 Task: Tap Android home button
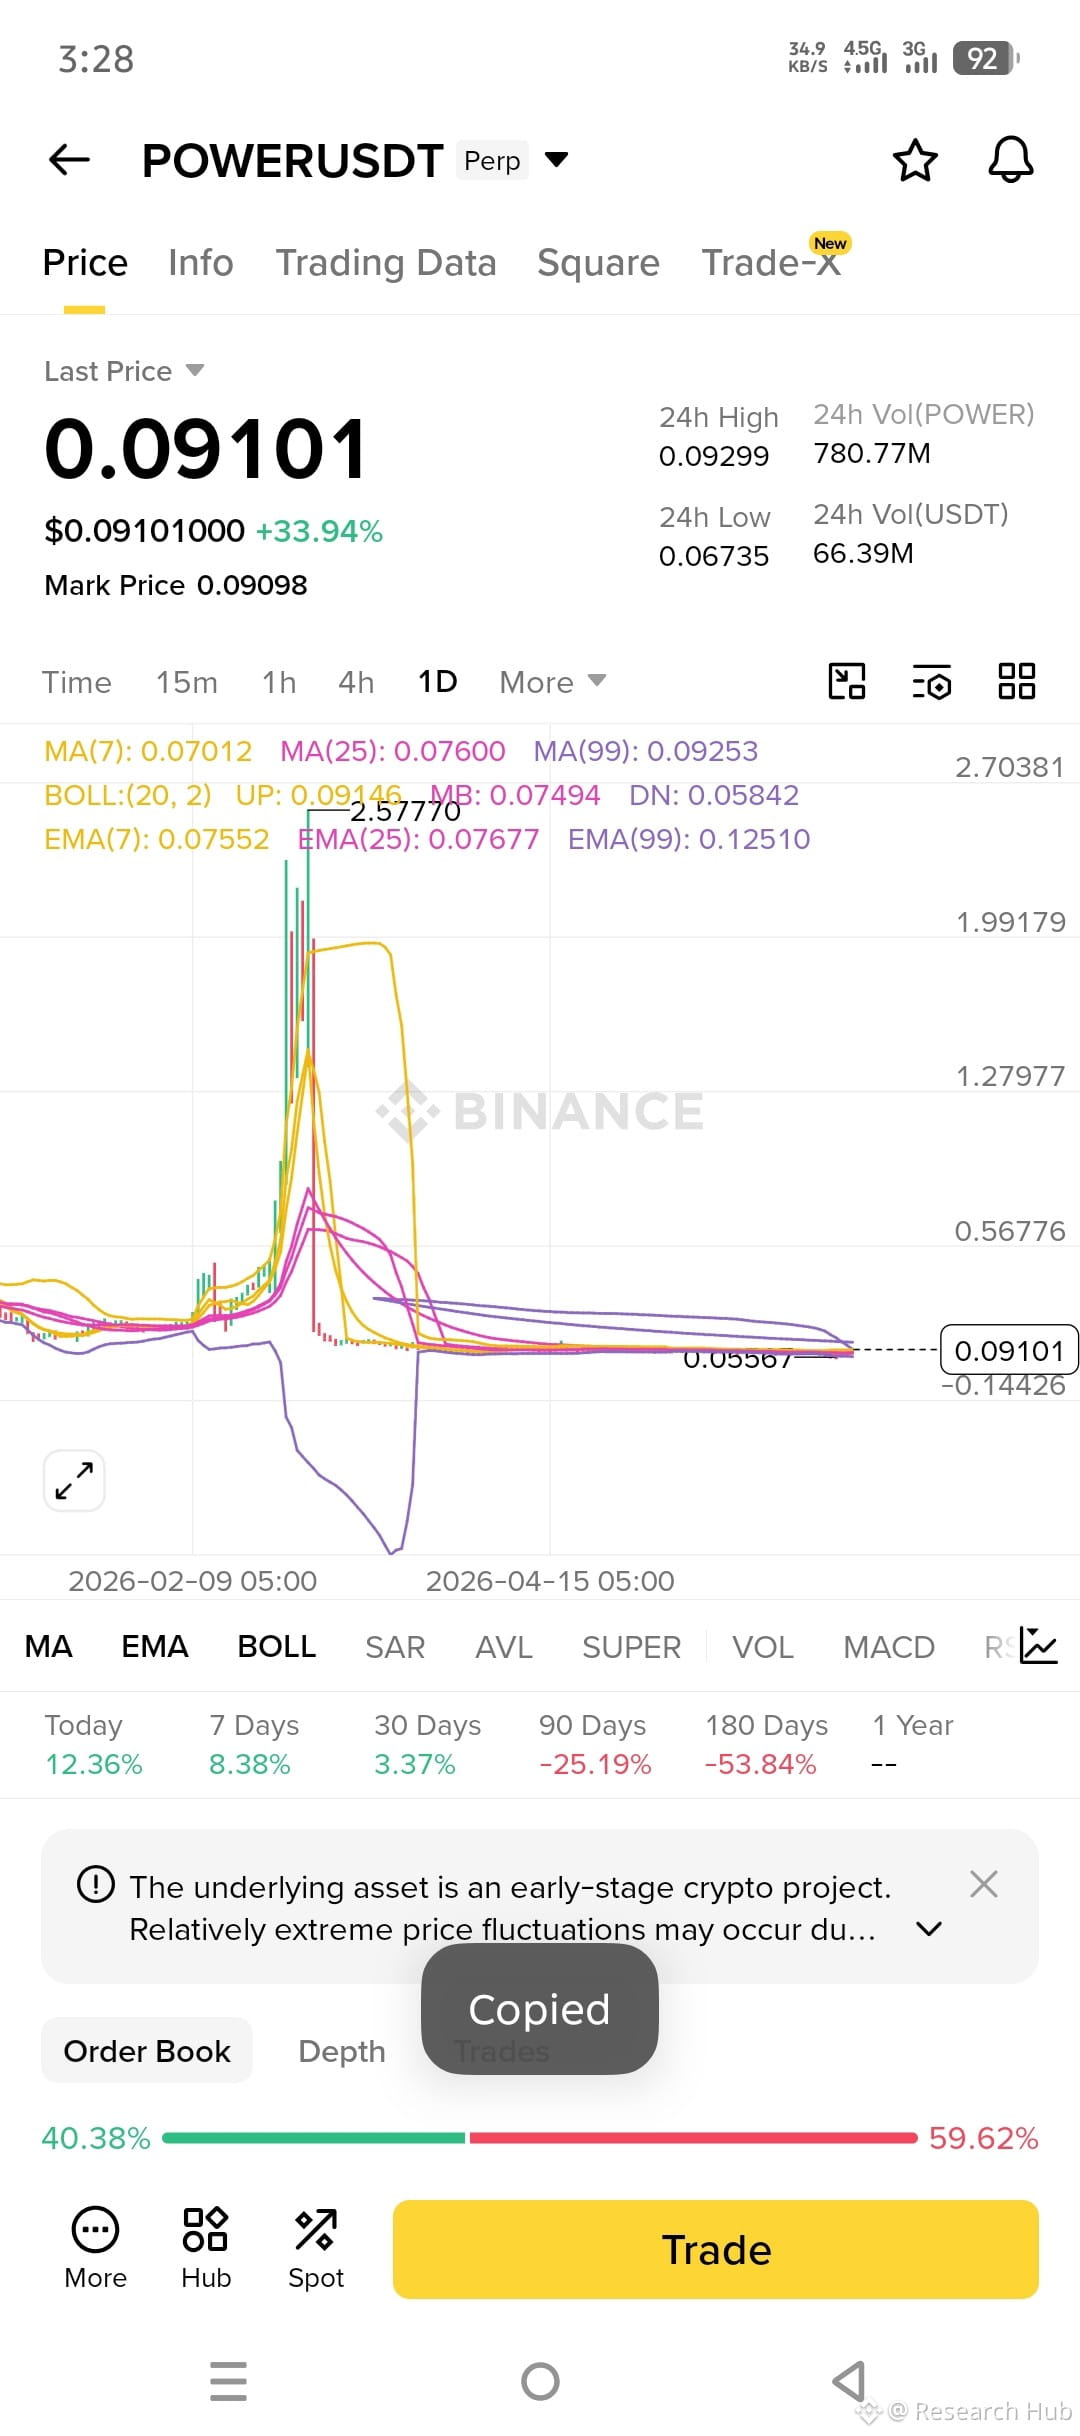[540, 2381]
